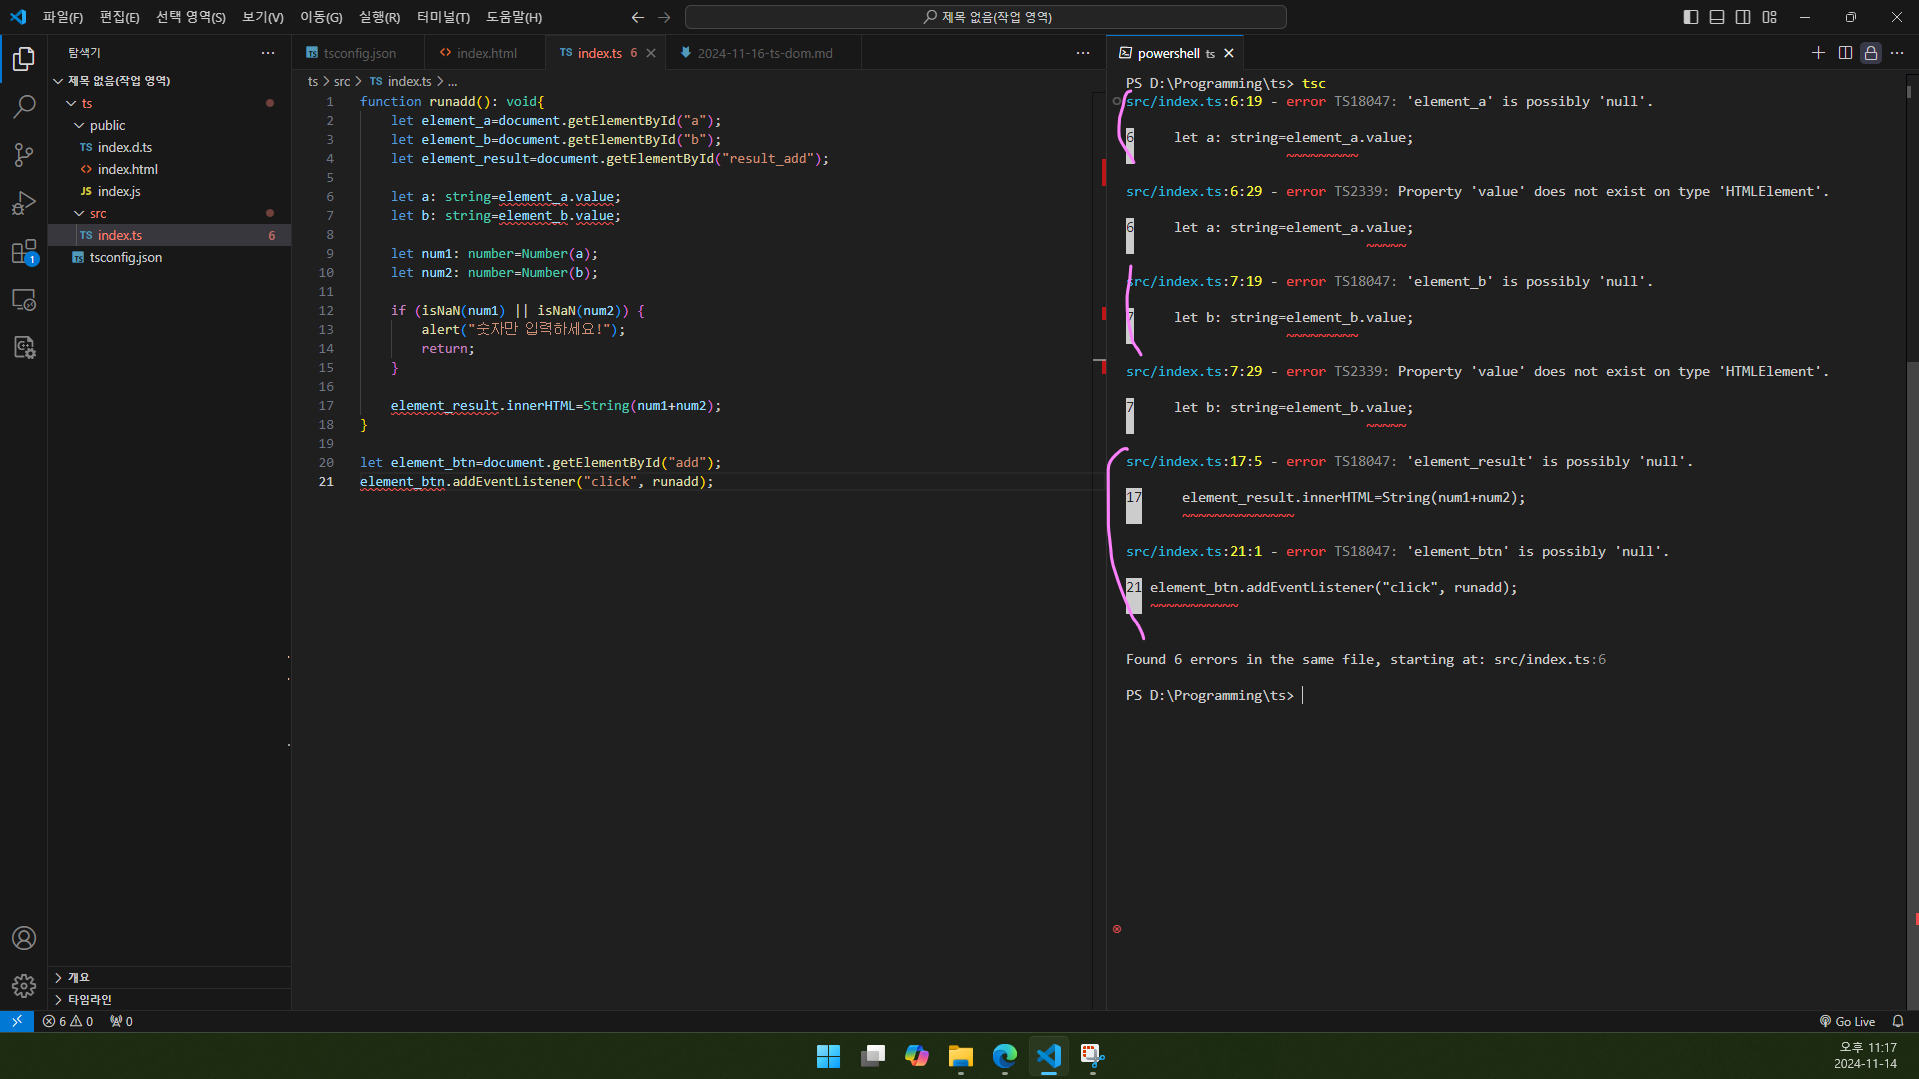This screenshot has width=1919, height=1079.
Task: Open File Explorer from taskbar
Action: pyautogui.click(x=960, y=1056)
